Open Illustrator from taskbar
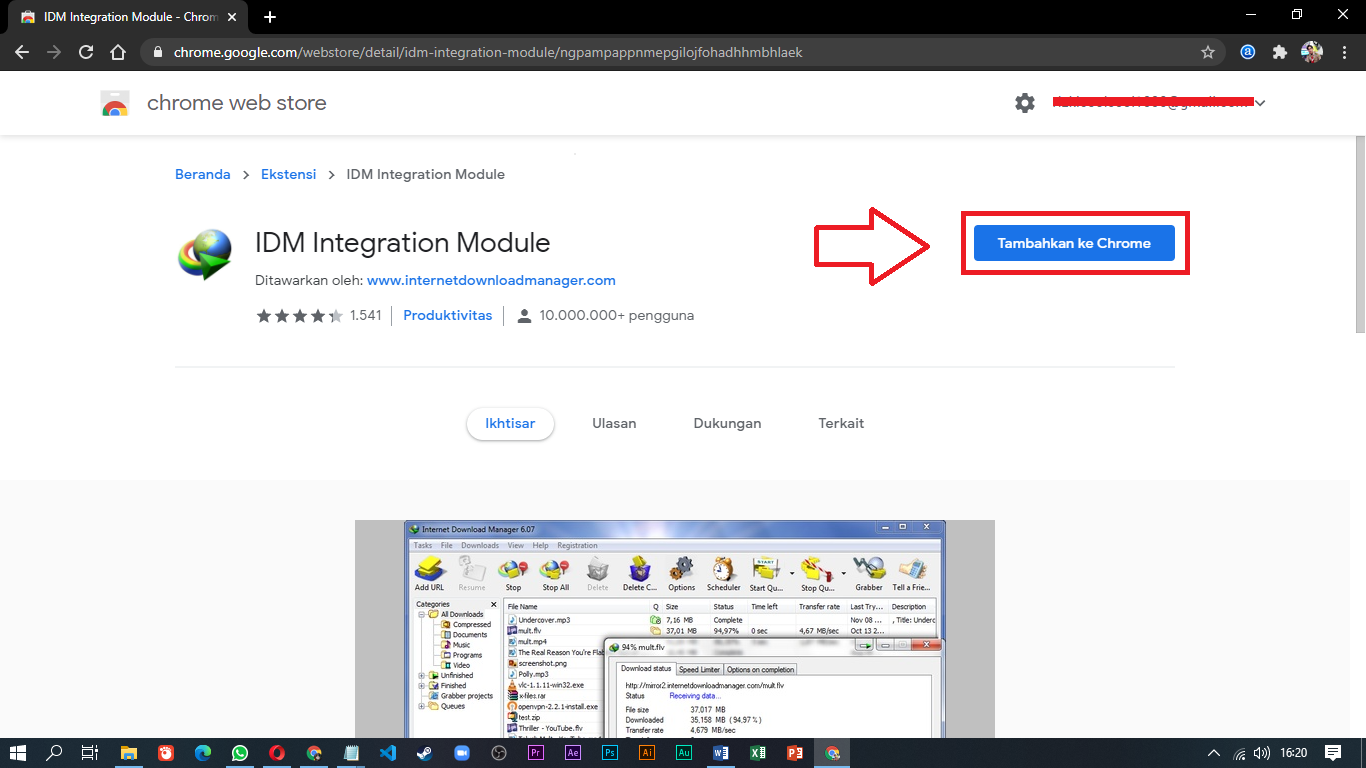Screen dimensions: 1366x768 647,753
